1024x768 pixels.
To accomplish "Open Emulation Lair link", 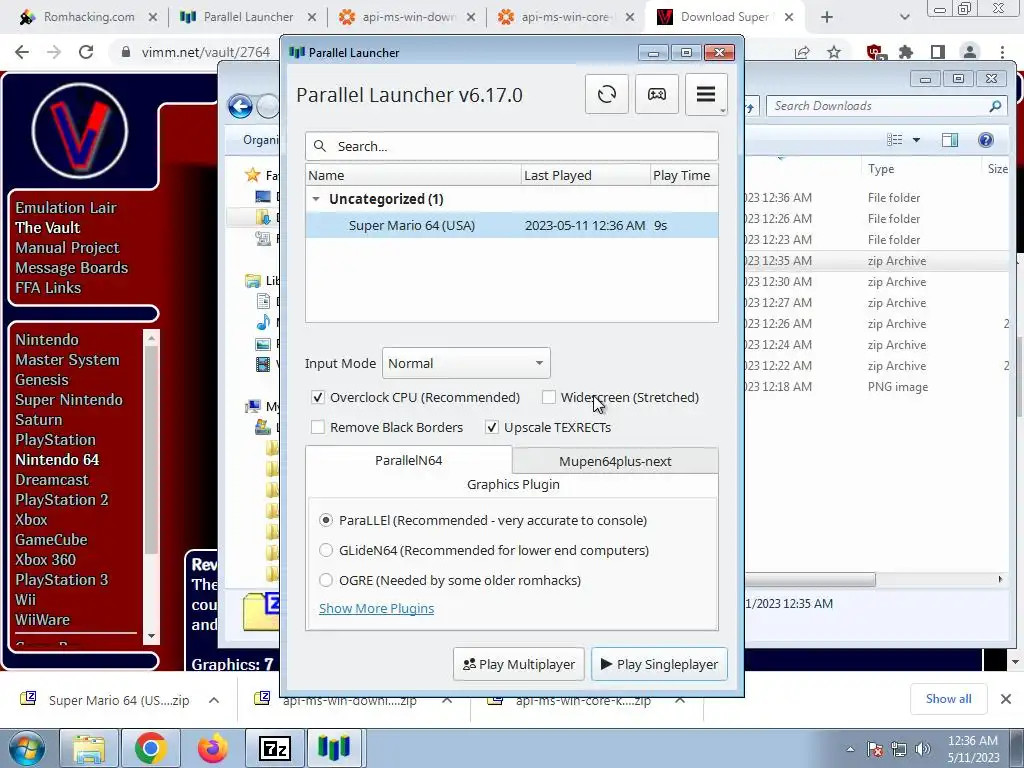I will point(66,208).
